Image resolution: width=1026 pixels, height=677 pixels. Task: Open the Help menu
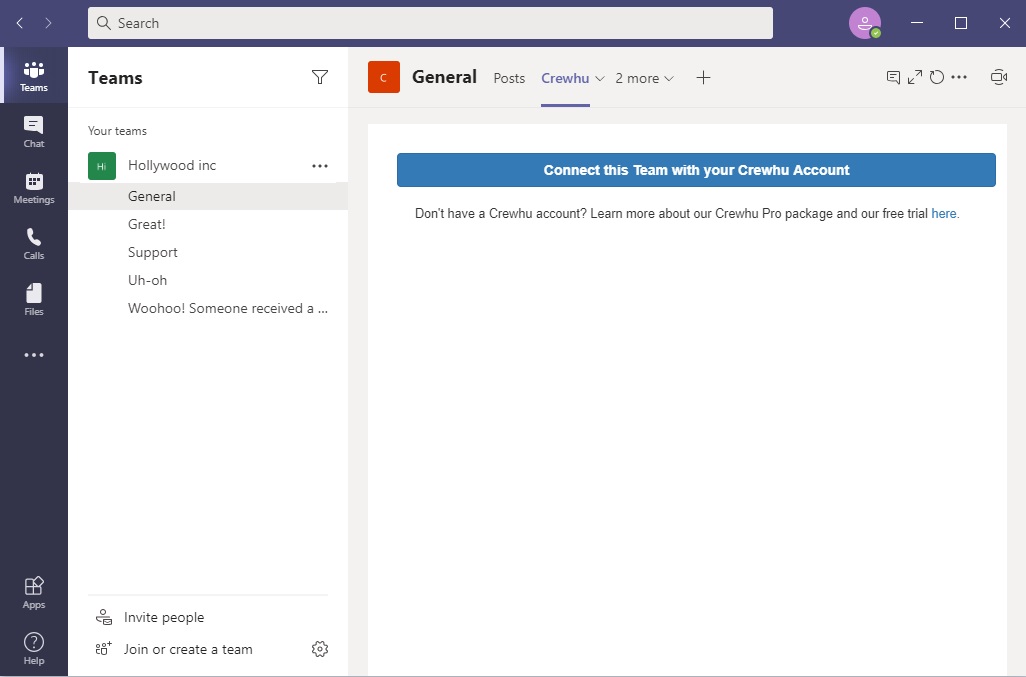click(33, 648)
